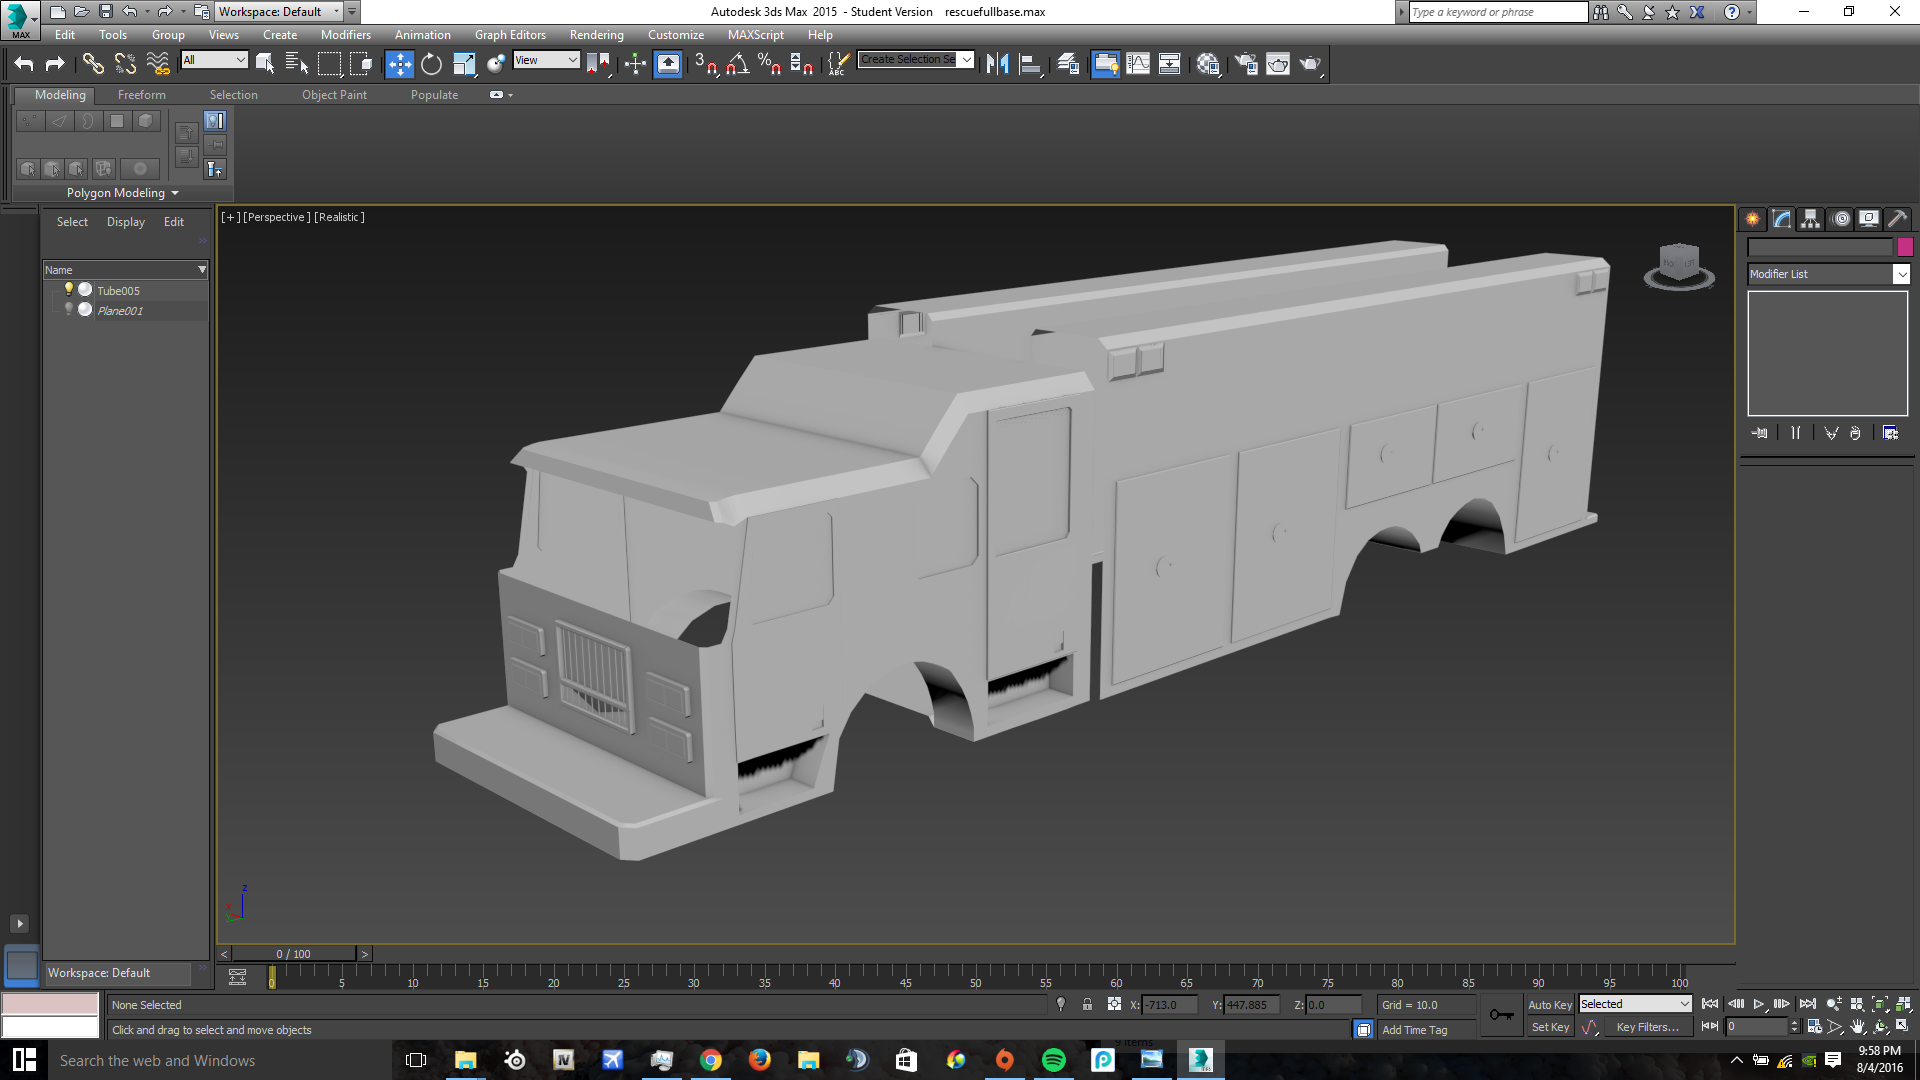Click the pink object color swatch
Image resolution: width=1920 pixels, height=1080 pixels.
1905,247
